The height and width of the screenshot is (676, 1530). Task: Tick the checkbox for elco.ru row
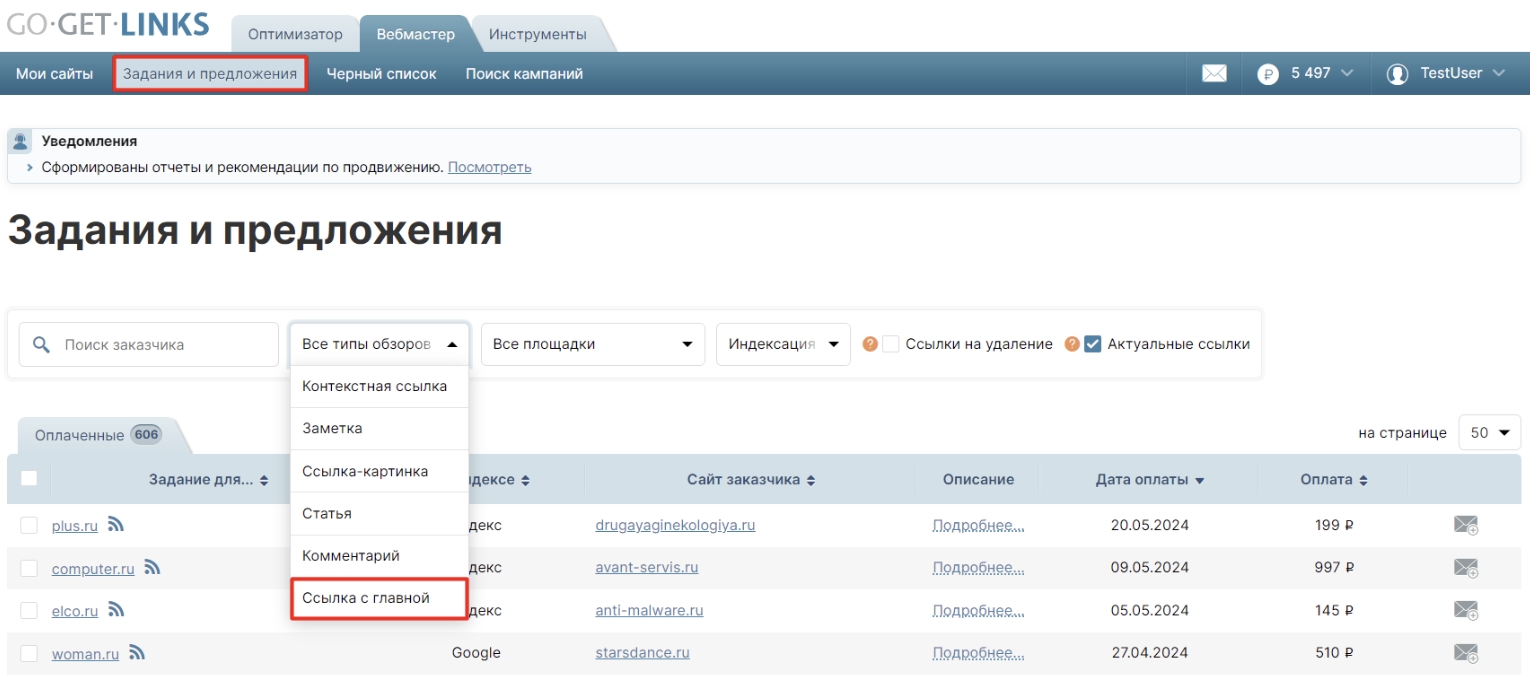(x=29, y=610)
